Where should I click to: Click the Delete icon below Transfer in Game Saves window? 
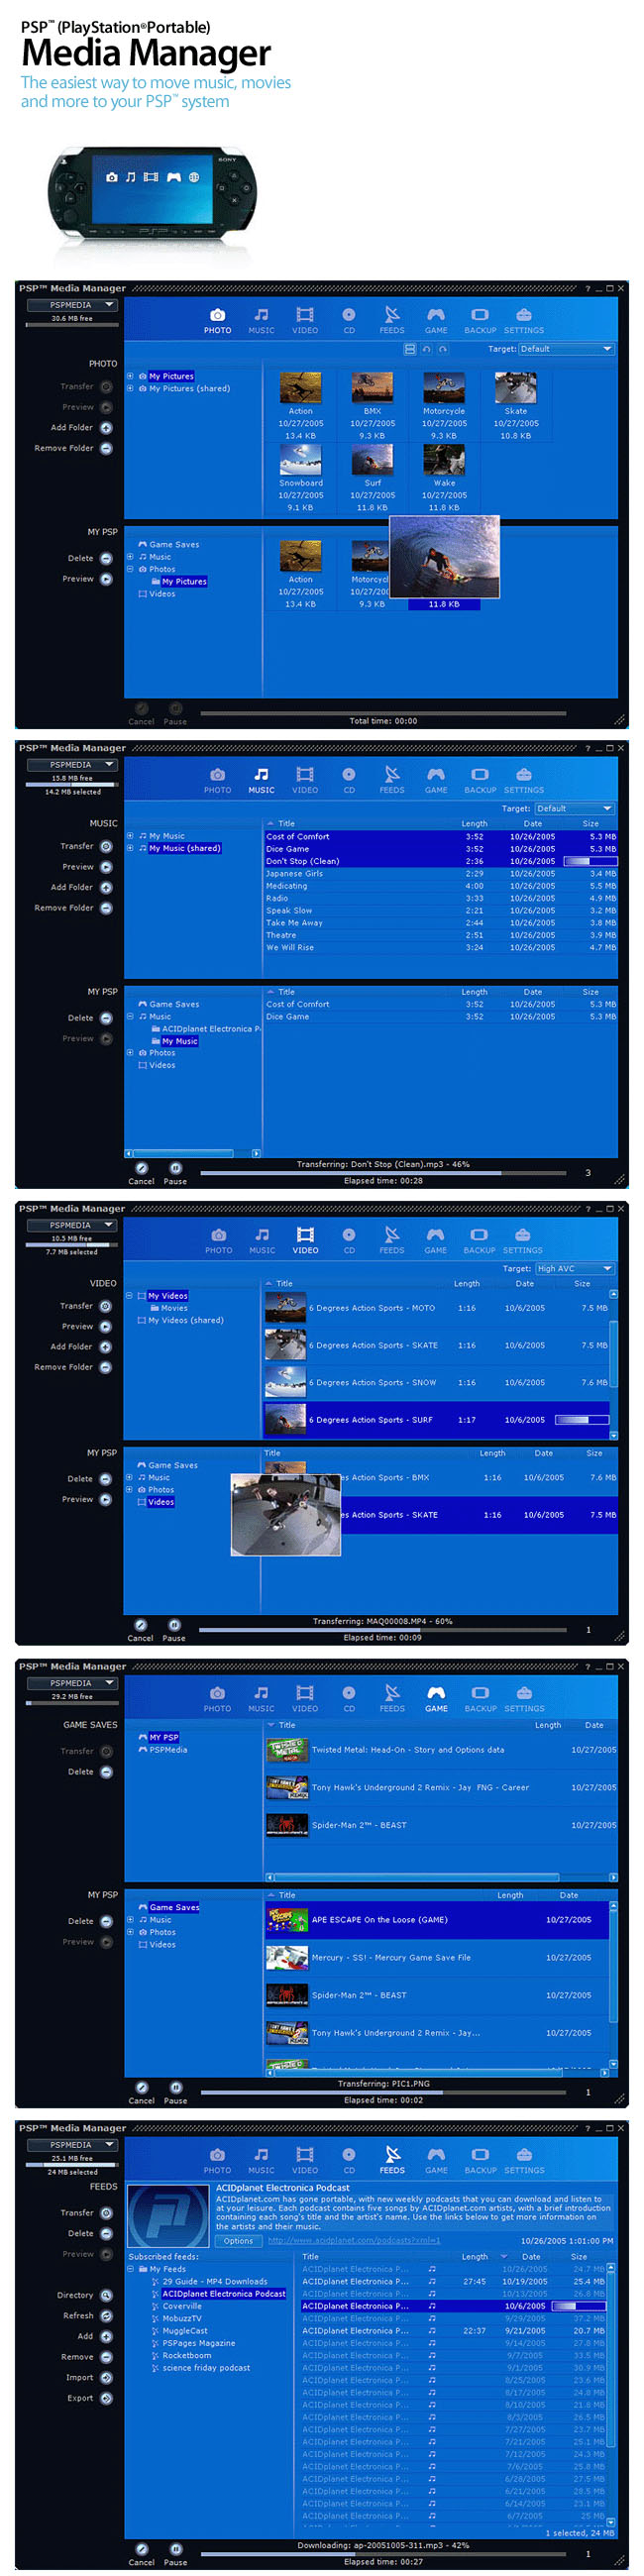click(106, 1772)
